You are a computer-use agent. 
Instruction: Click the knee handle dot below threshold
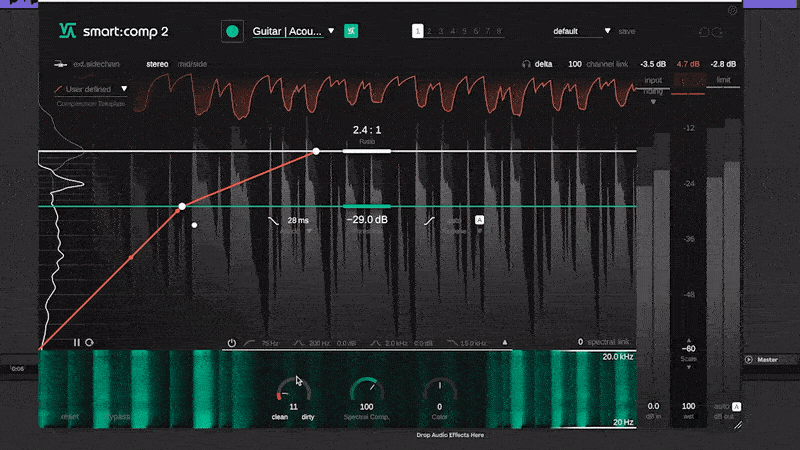pyautogui.click(x=194, y=225)
